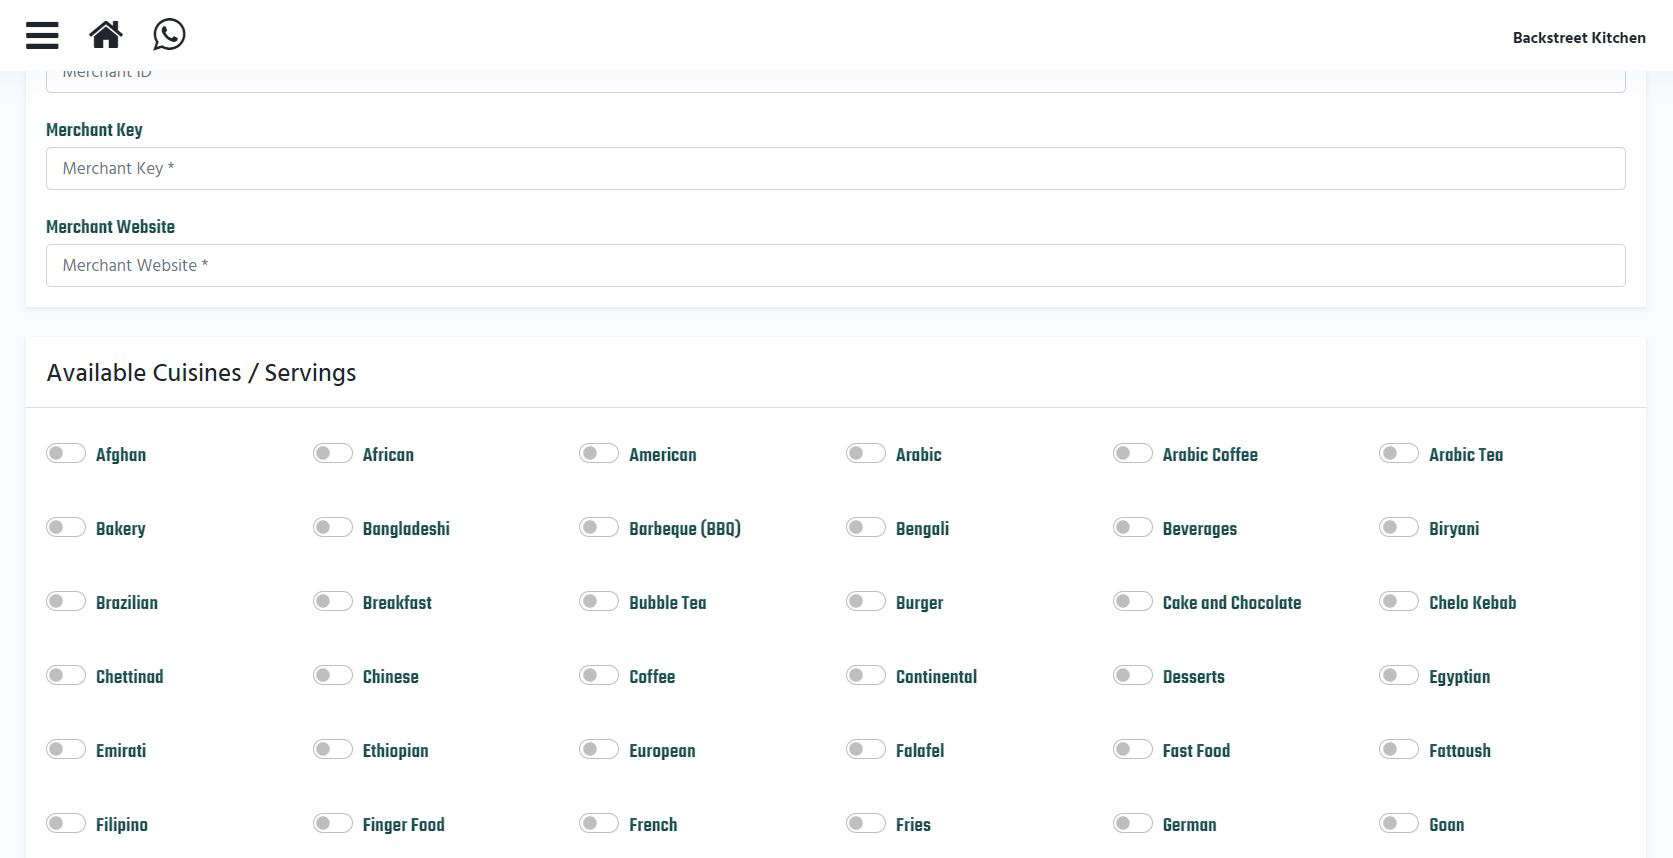Turn on the Egyptian cuisine toggle
This screenshot has height=858, width=1673.
(1398, 676)
